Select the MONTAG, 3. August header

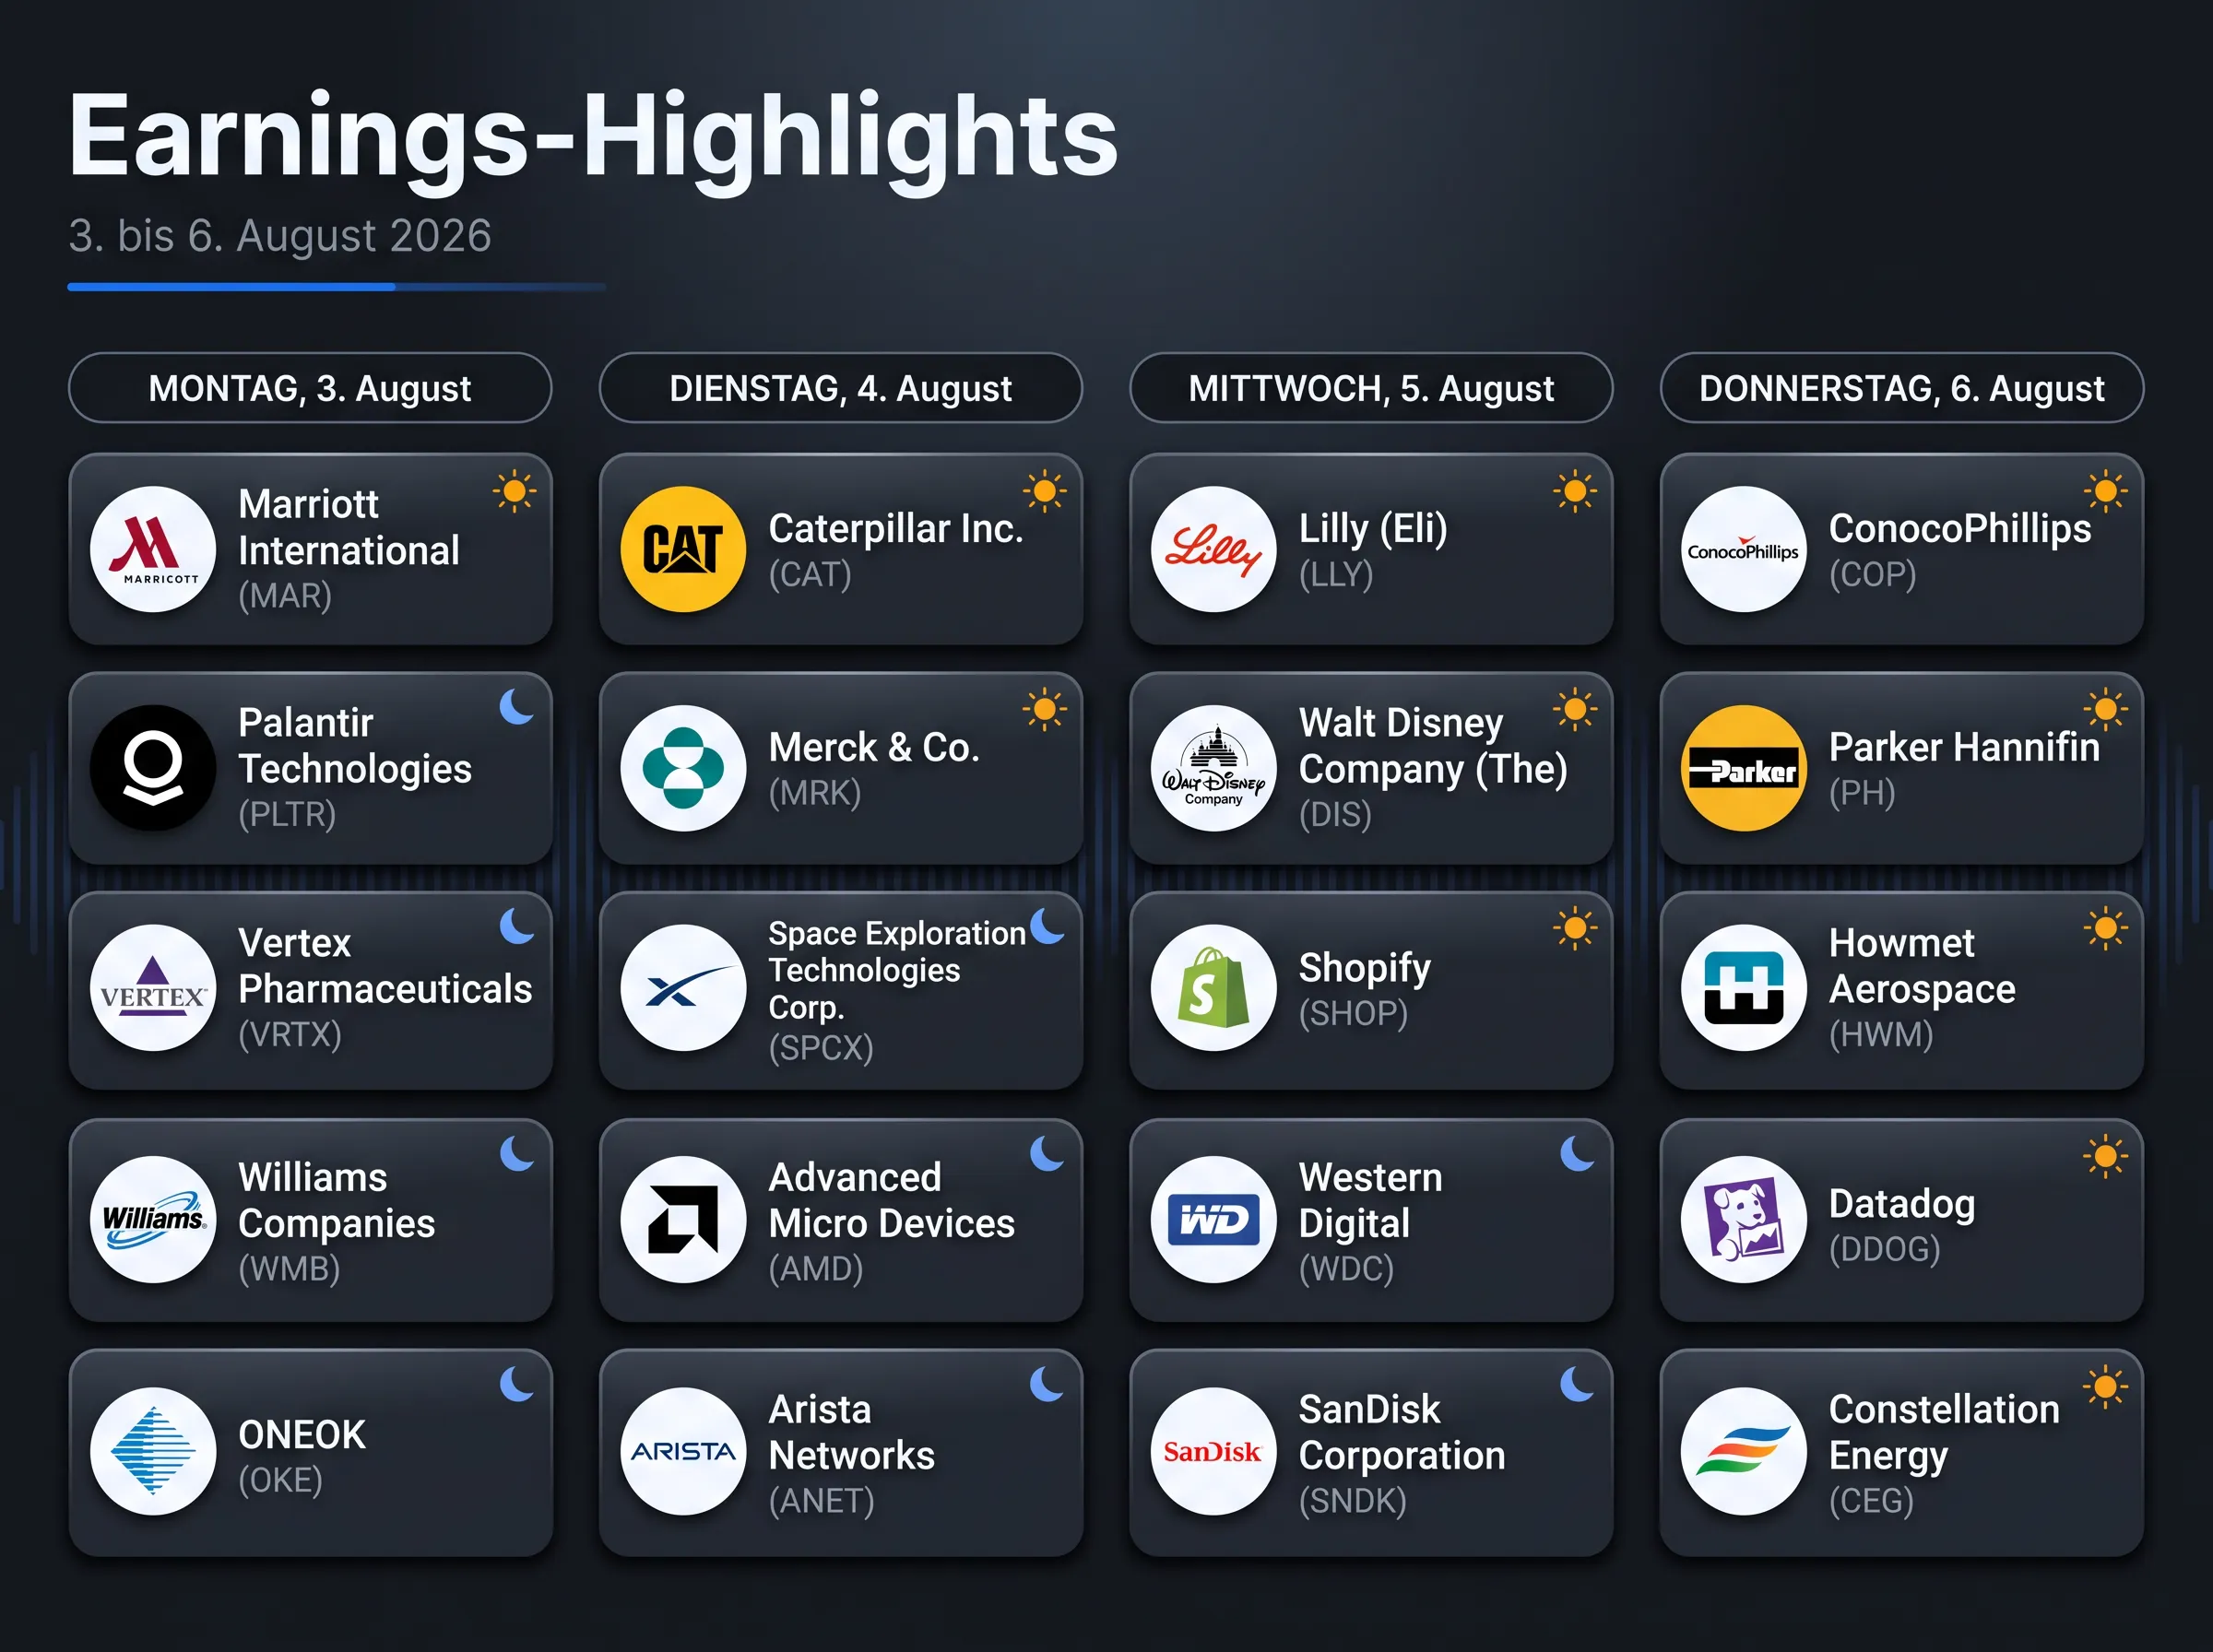[x=310, y=388]
